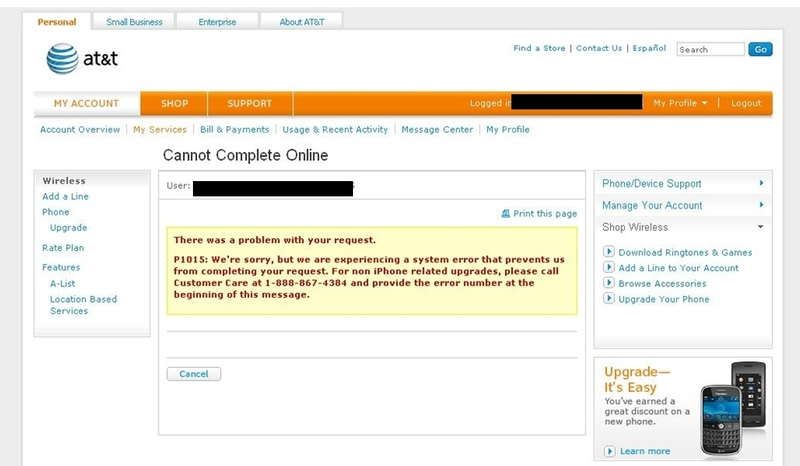800x466 pixels.
Task: Select the MY ACCOUNT main tab
Action: click(x=86, y=103)
